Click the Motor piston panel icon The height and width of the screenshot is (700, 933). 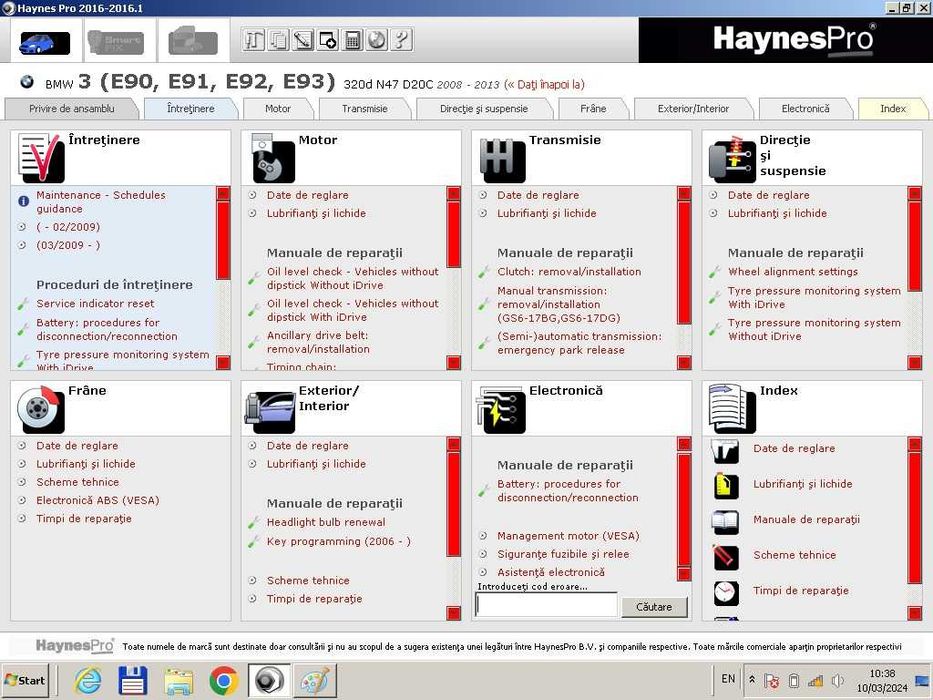[273, 158]
